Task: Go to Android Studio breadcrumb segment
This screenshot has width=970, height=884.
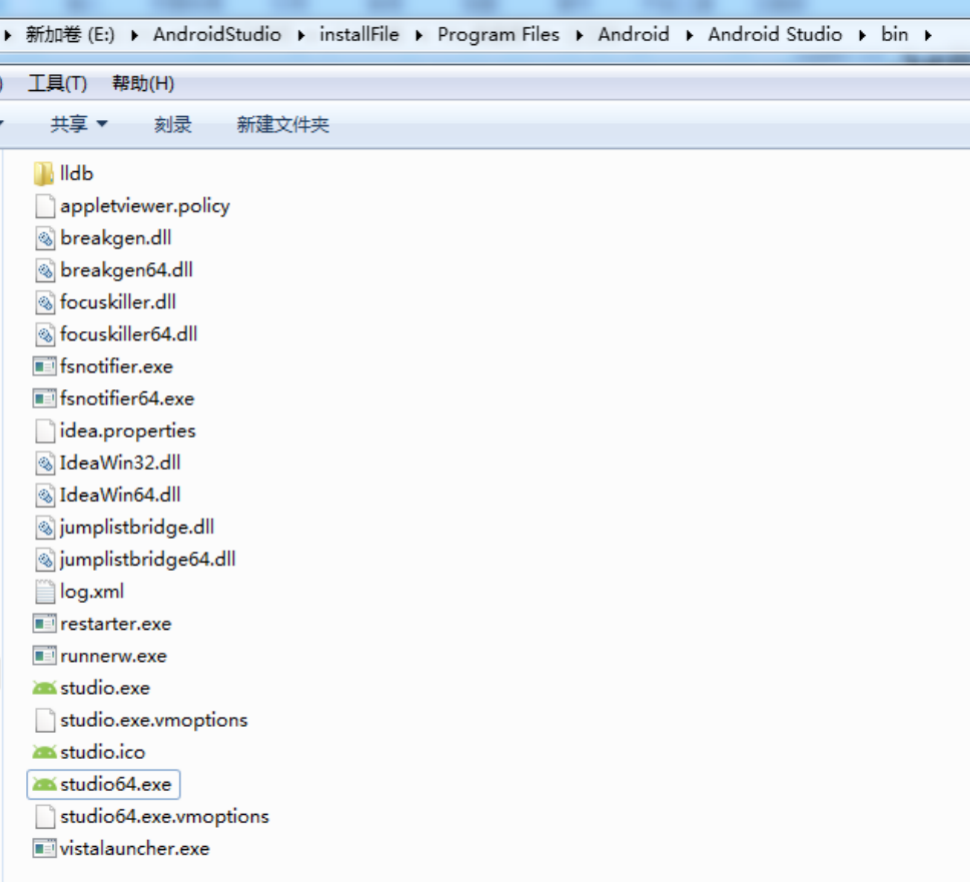Action: 775,35
